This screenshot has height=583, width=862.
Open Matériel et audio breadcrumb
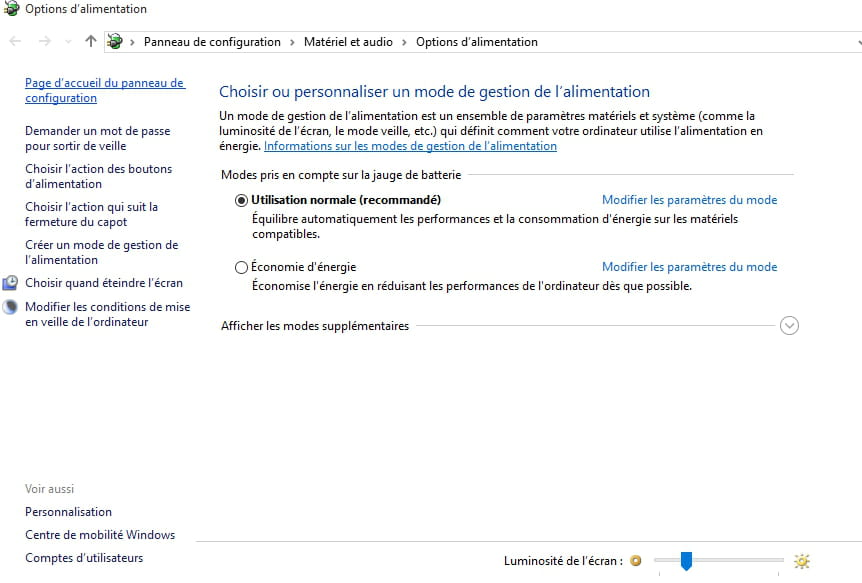[348, 42]
